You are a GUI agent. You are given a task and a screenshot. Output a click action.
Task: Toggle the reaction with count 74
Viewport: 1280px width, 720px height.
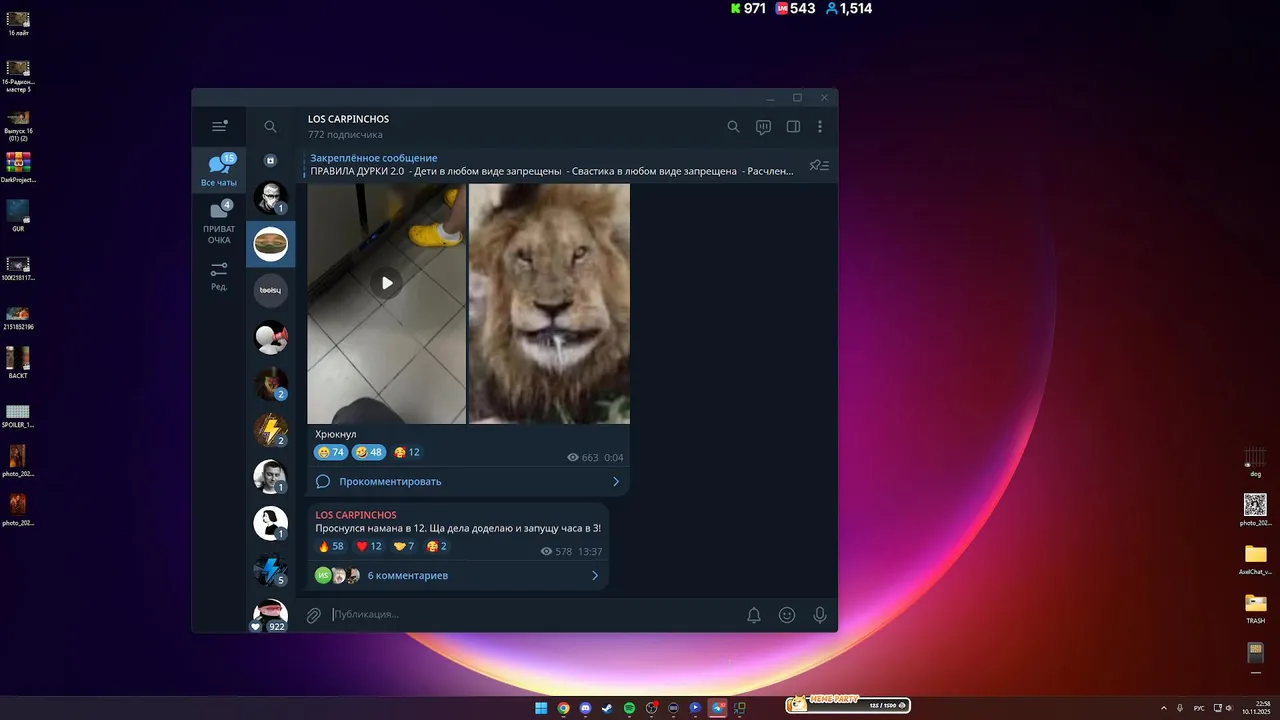331,452
